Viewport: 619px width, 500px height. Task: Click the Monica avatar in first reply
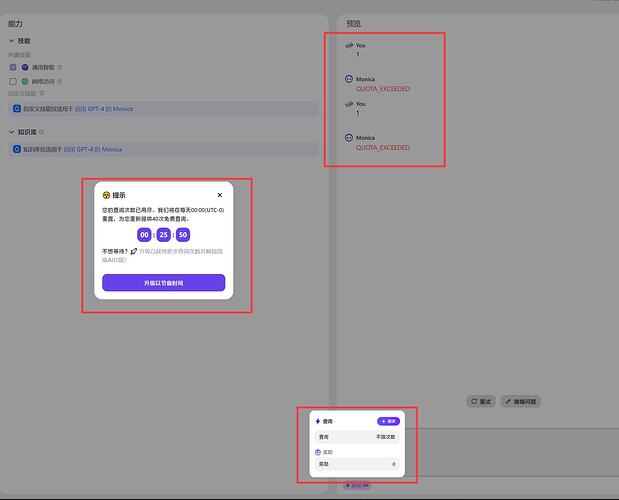(349, 79)
